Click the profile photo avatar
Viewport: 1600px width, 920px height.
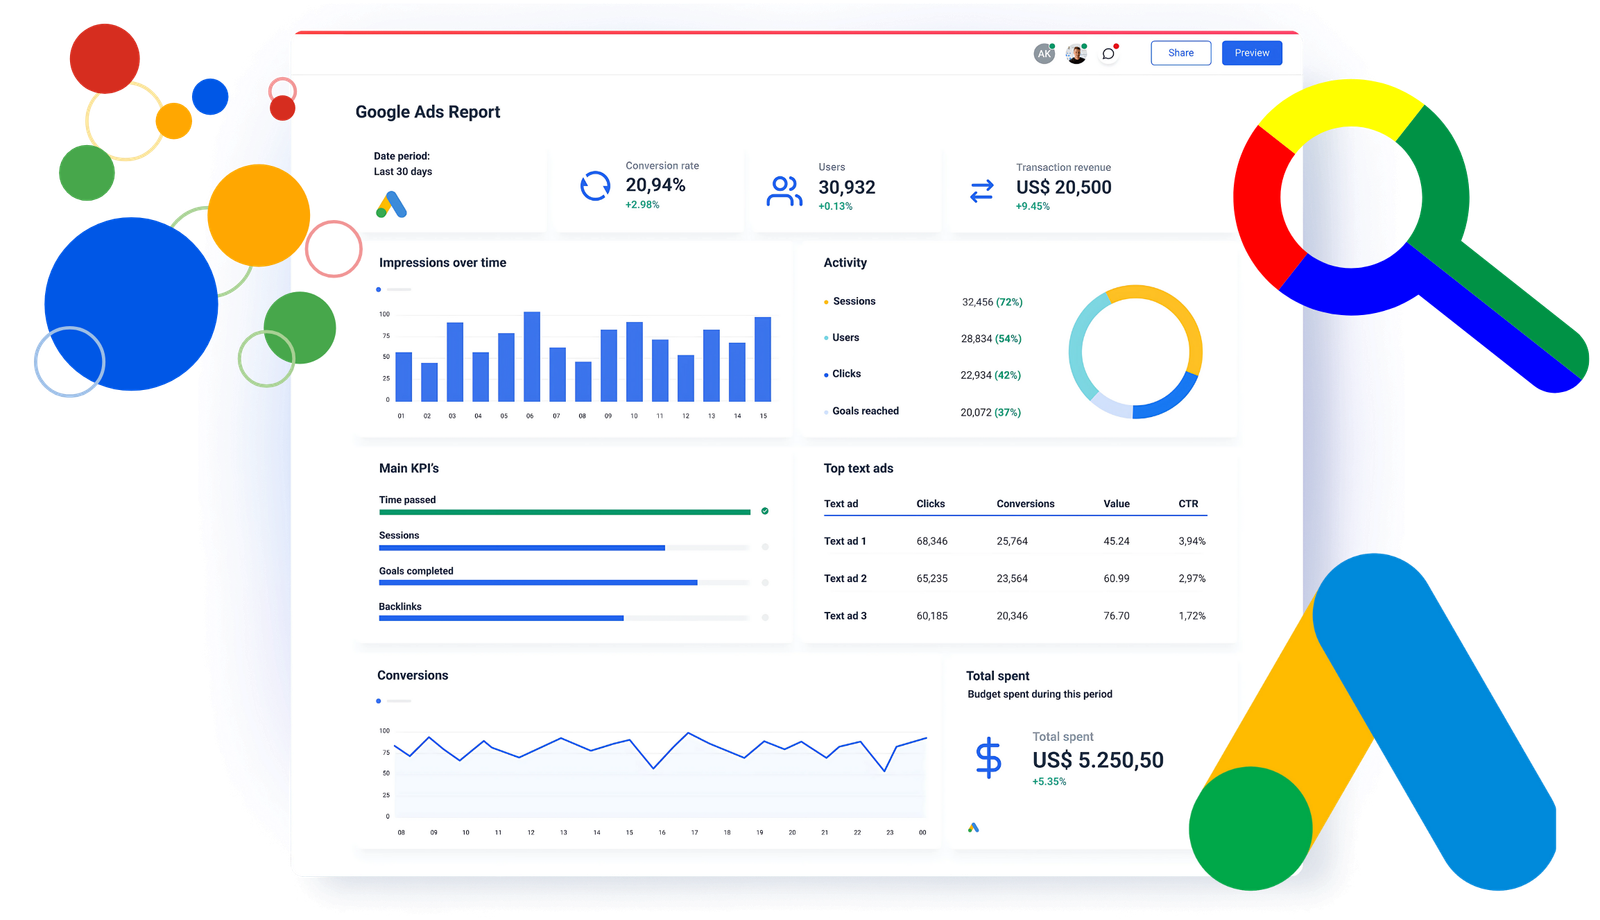point(1076,54)
